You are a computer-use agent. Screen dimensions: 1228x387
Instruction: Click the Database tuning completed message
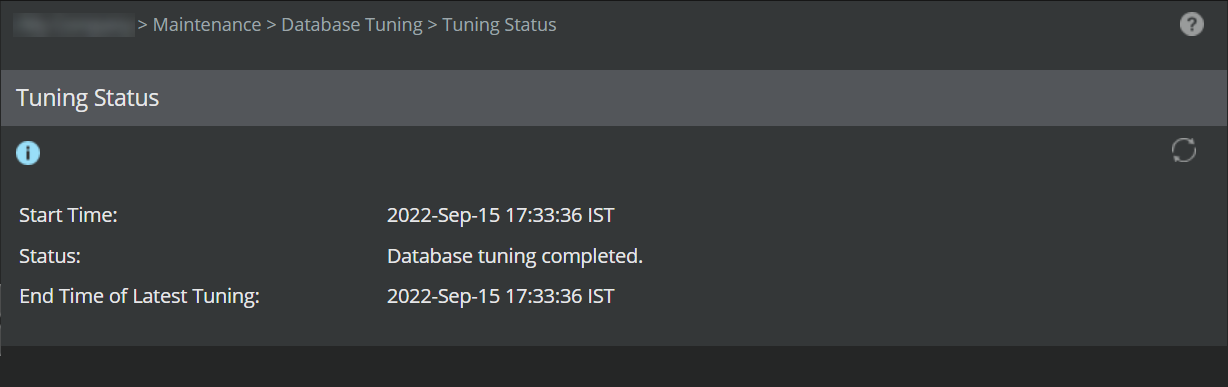514,257
